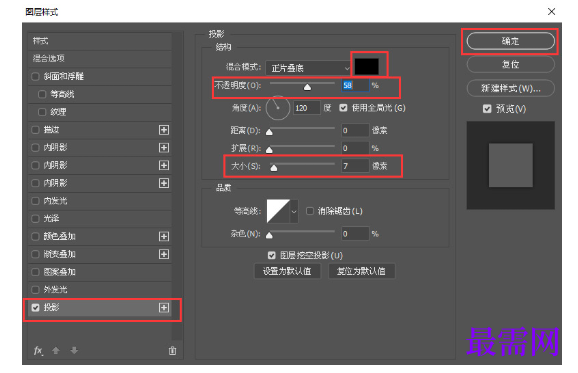Click plus icon beside 渐变叠加
Viewport: 578px width, 373px height.
[164, 254]
